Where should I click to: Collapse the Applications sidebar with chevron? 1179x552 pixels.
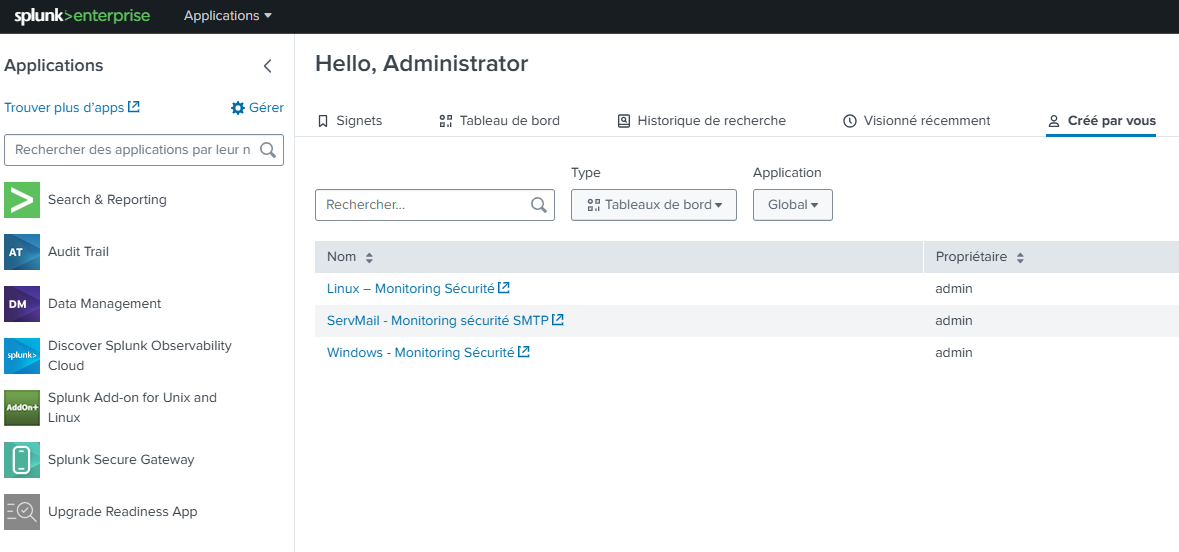pos(268,65)
